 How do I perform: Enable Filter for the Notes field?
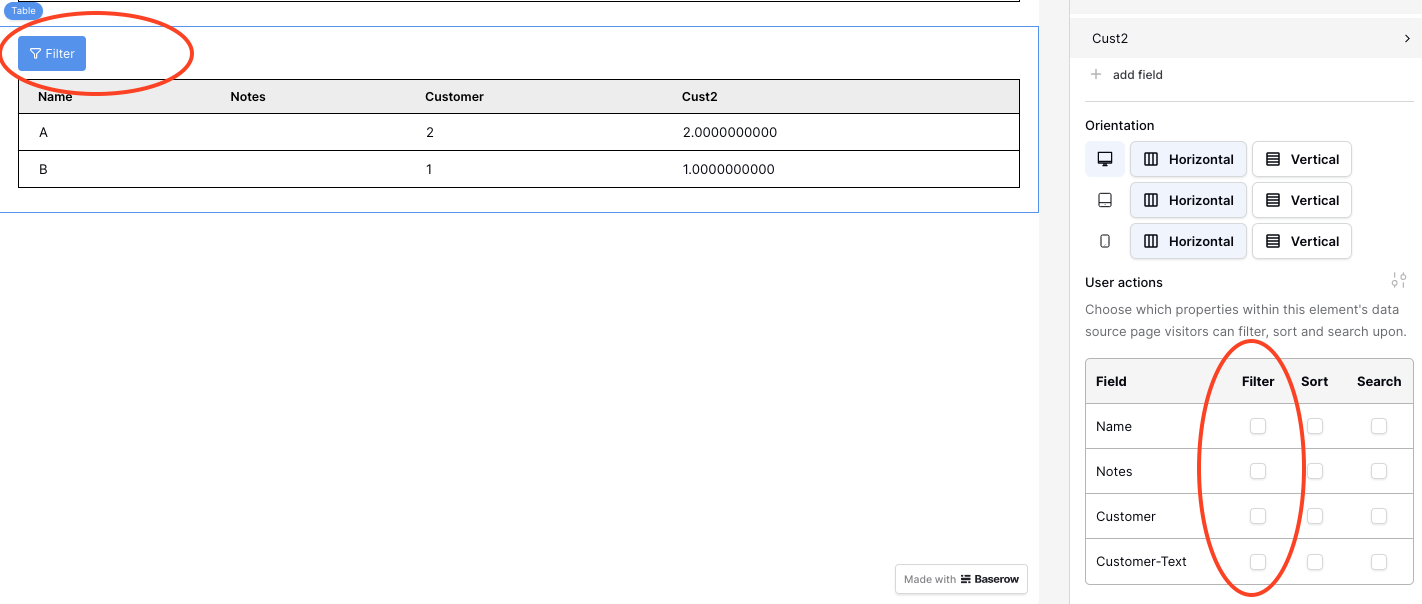pos(1258,471)
